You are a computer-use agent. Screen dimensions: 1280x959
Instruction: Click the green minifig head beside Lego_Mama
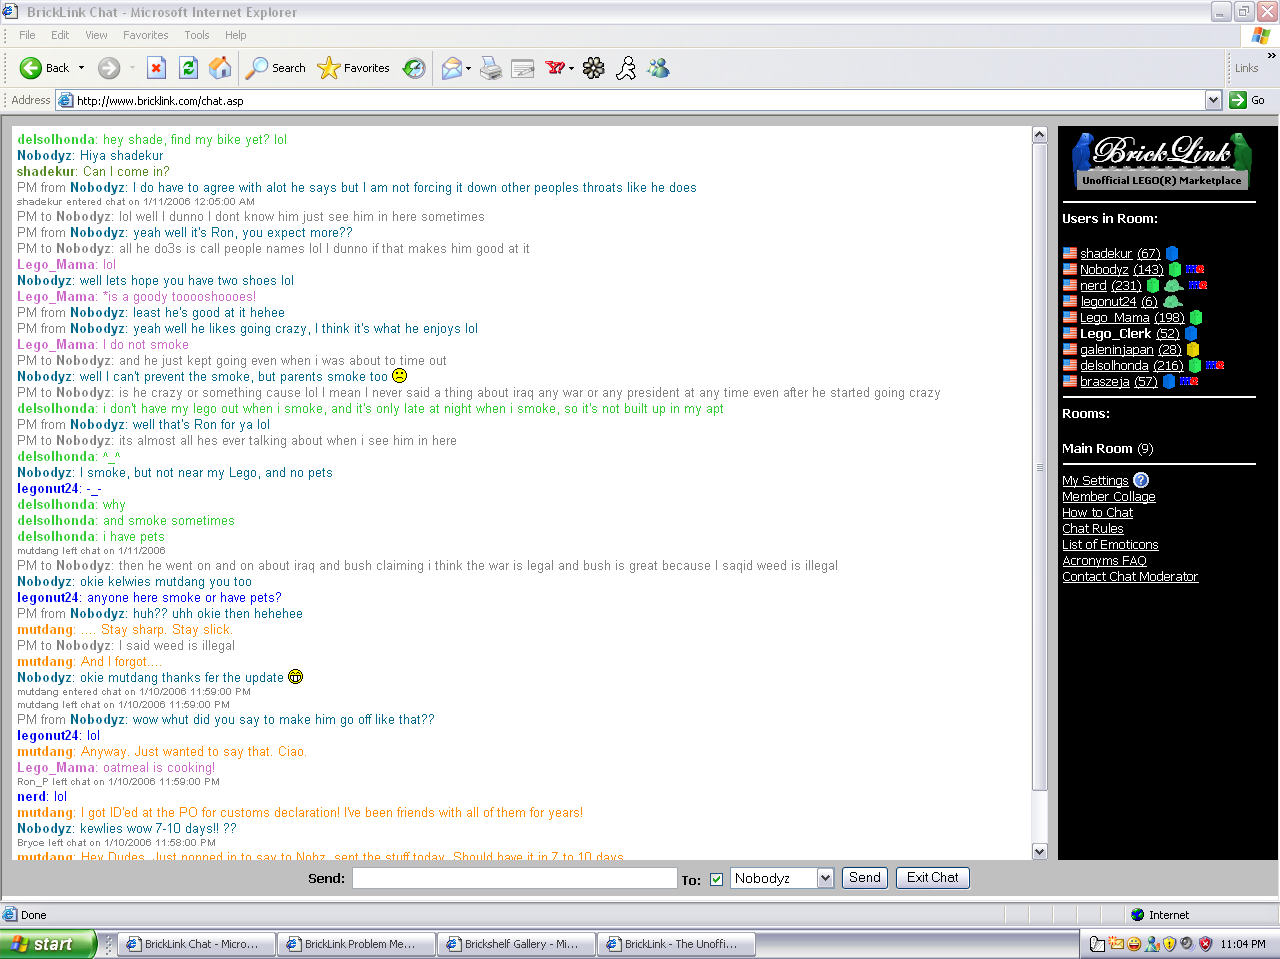[x=1196, y=317]
